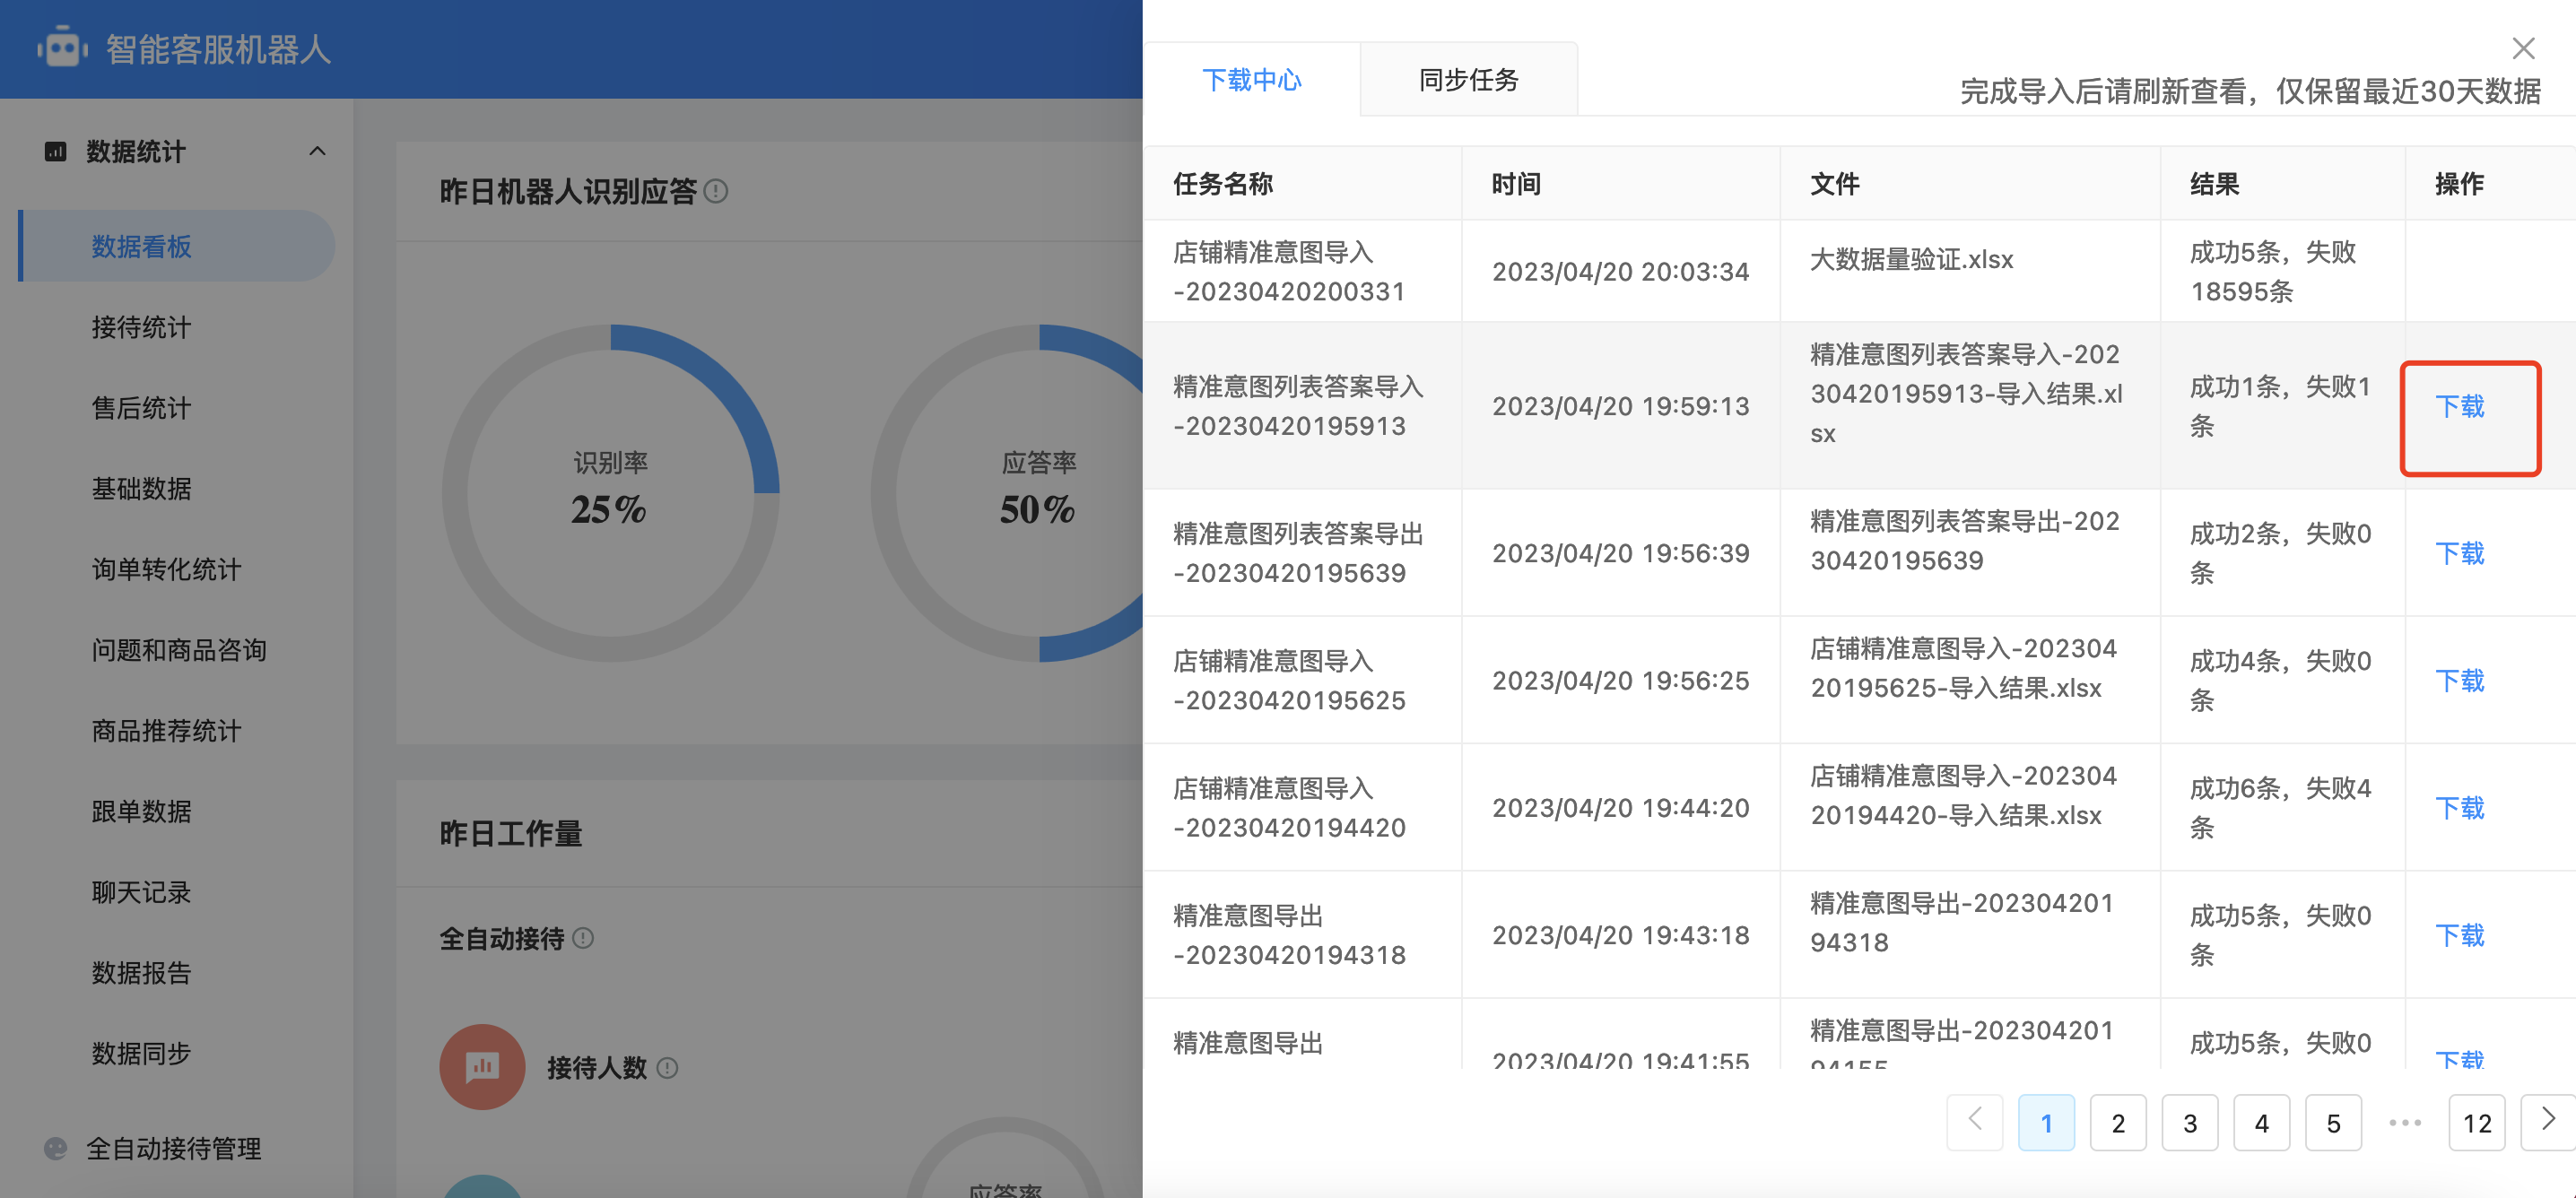Click the robot logo icon in header
The width and height of the screenshot is (2576, 1198).
point(62,48)
